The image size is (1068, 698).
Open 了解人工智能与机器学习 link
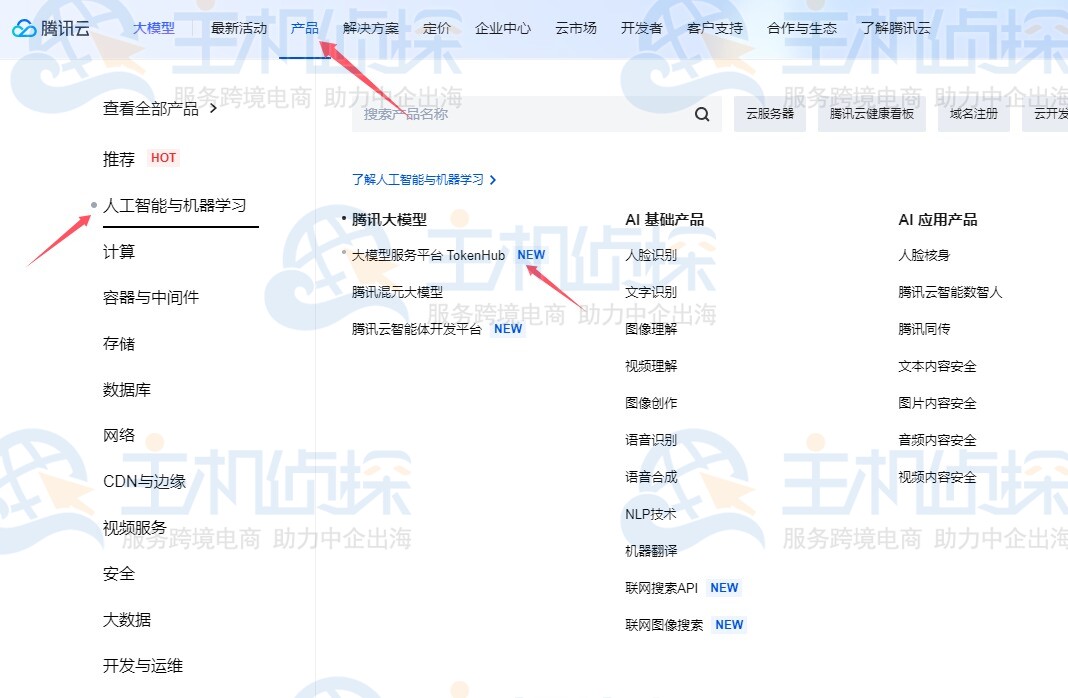pos(418,179)
